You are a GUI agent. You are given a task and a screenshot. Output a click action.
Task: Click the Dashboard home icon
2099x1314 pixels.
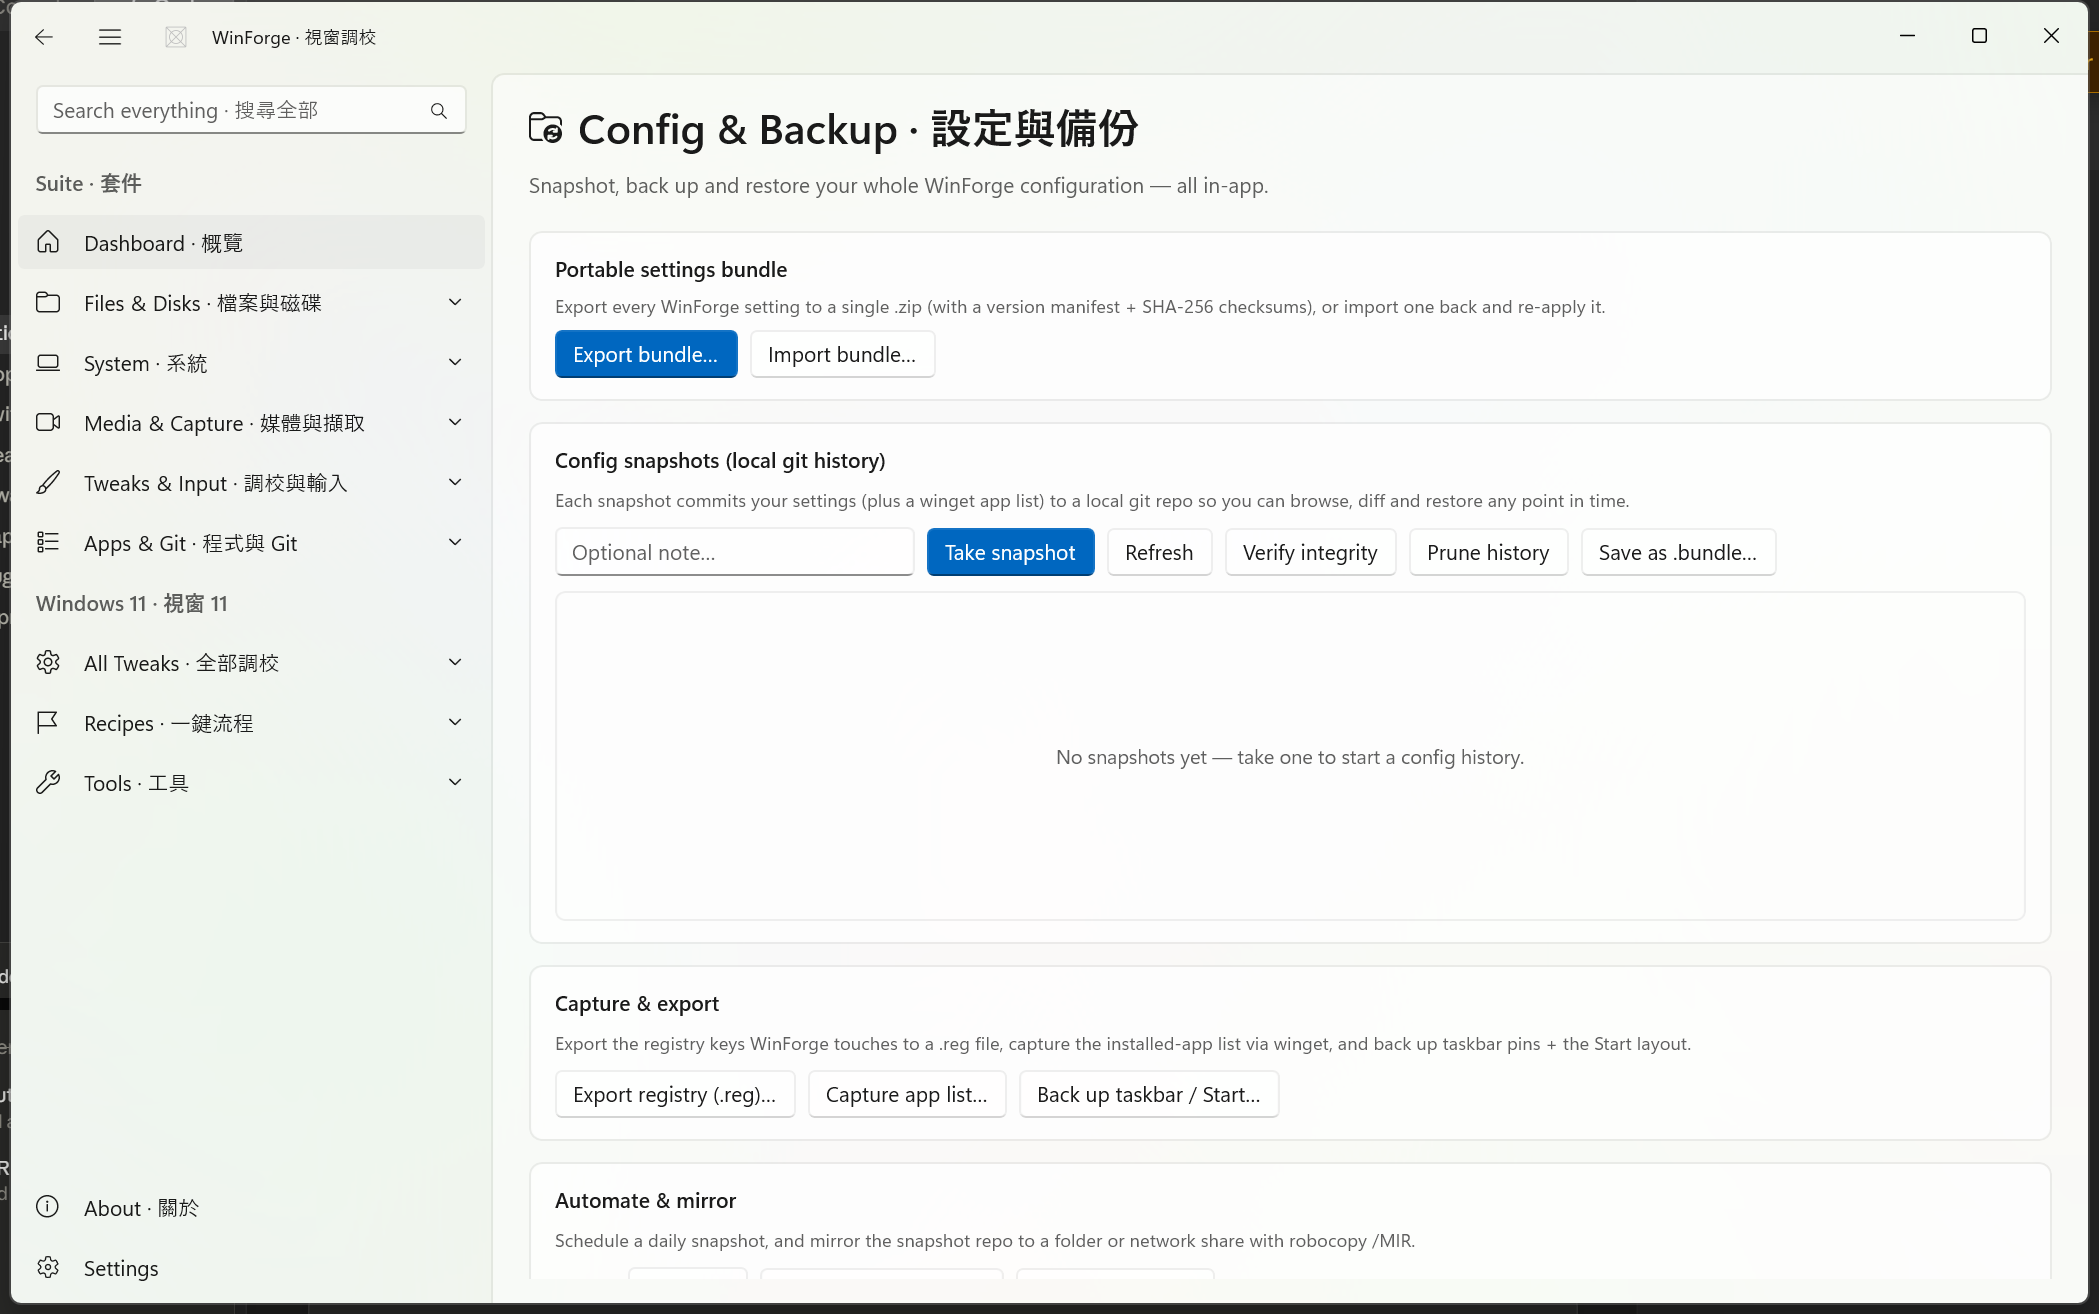click(x=48, y=243)
